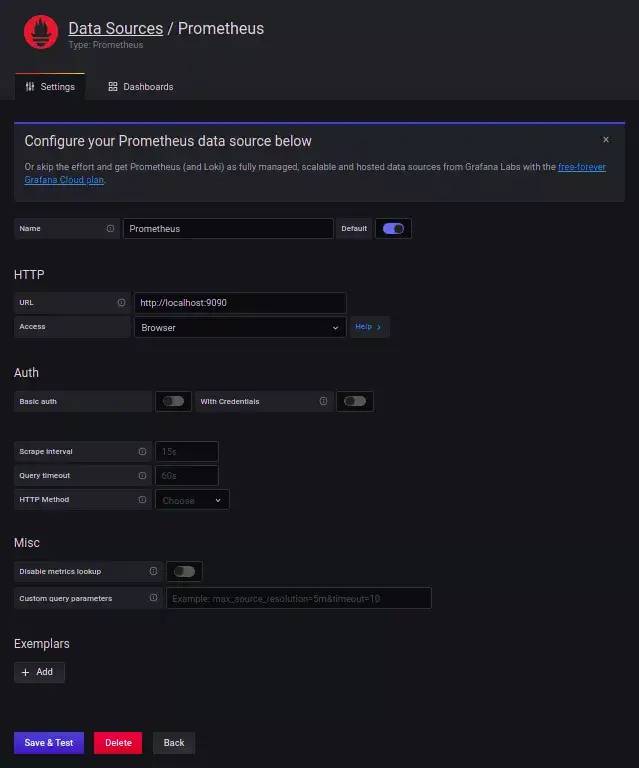Click the 'Auth' section heading
Screen dimensions: 639x768
click(26, 373)
